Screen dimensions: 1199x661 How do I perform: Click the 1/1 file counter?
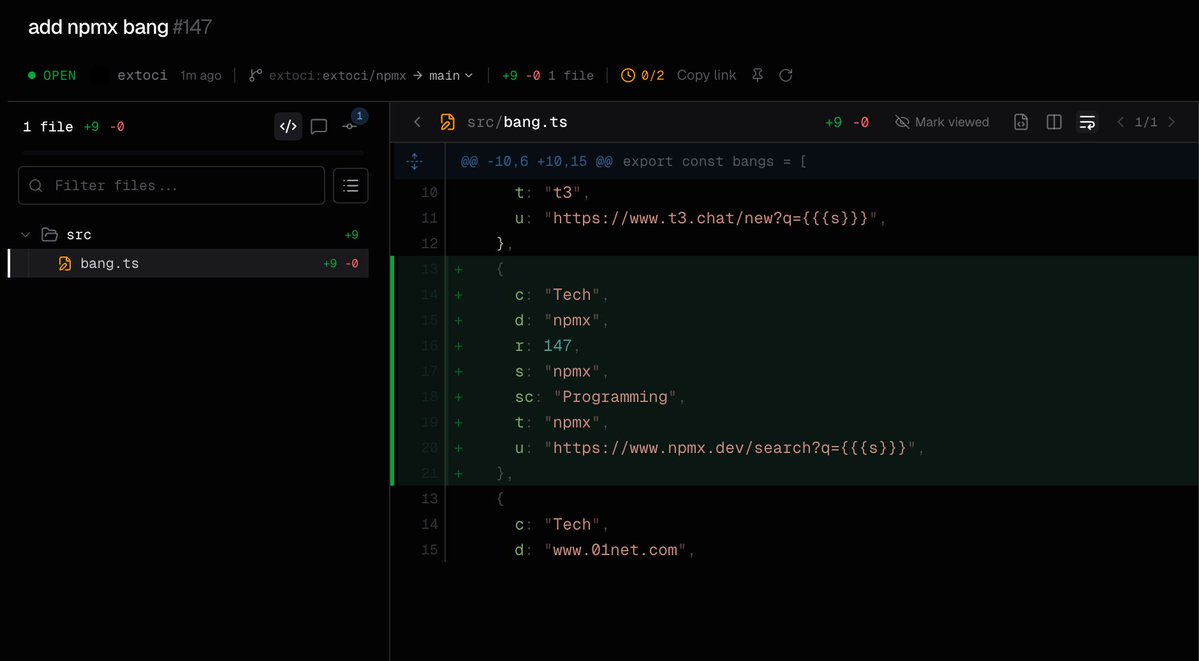pos(1145,122)
